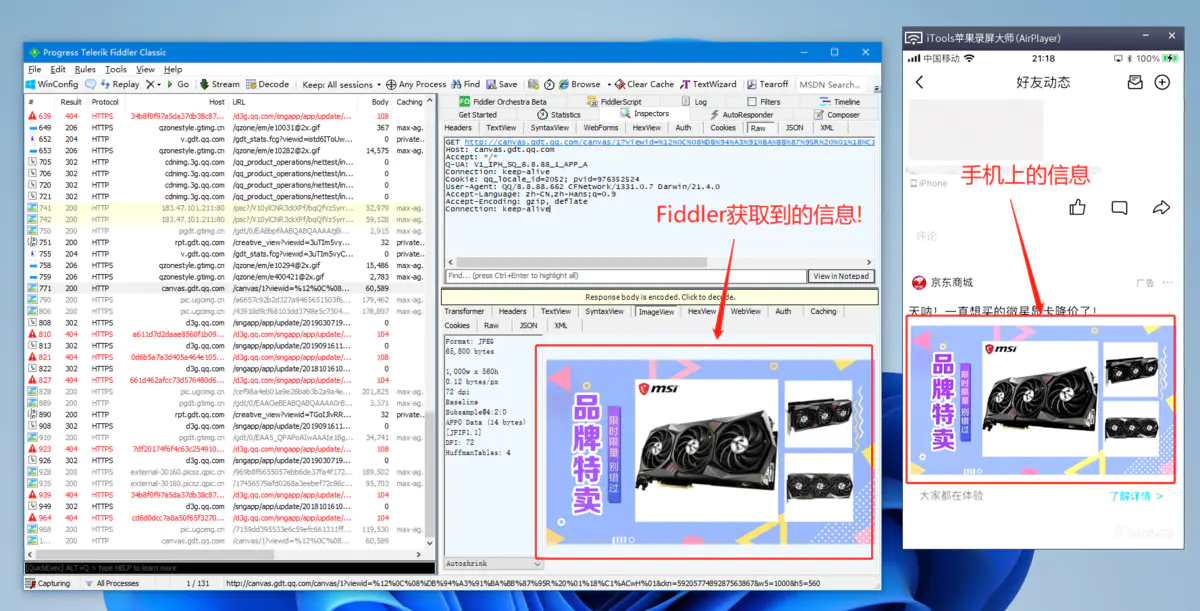This screenshot has height=611, width=1200.
Task: Toggle the Stream mode button
Action: tap(219, 85)
